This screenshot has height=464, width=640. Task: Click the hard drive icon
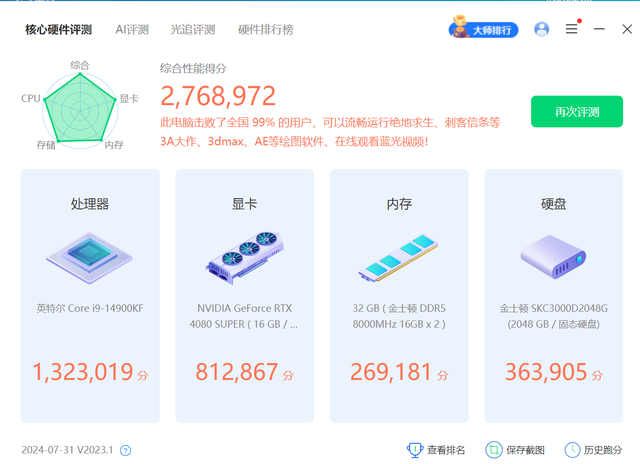553,257
